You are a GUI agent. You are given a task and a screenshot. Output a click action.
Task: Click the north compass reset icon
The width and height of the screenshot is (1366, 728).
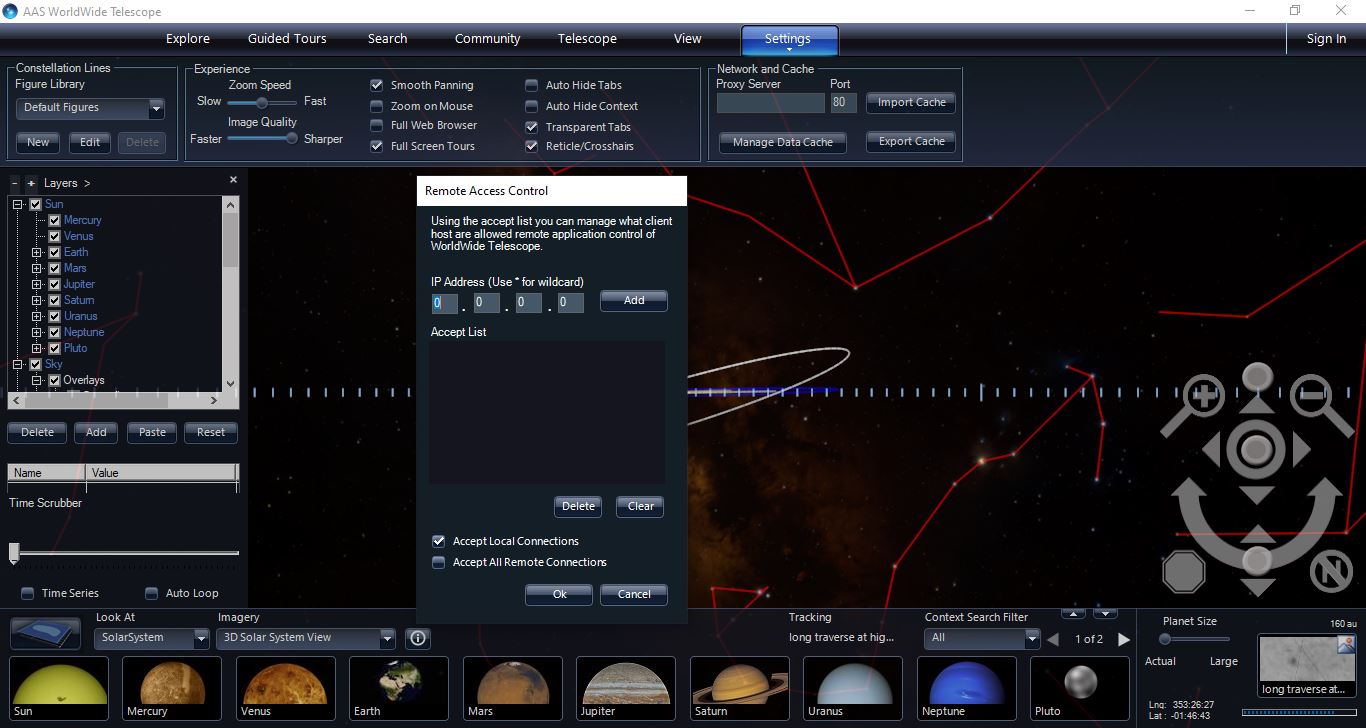1330,572
